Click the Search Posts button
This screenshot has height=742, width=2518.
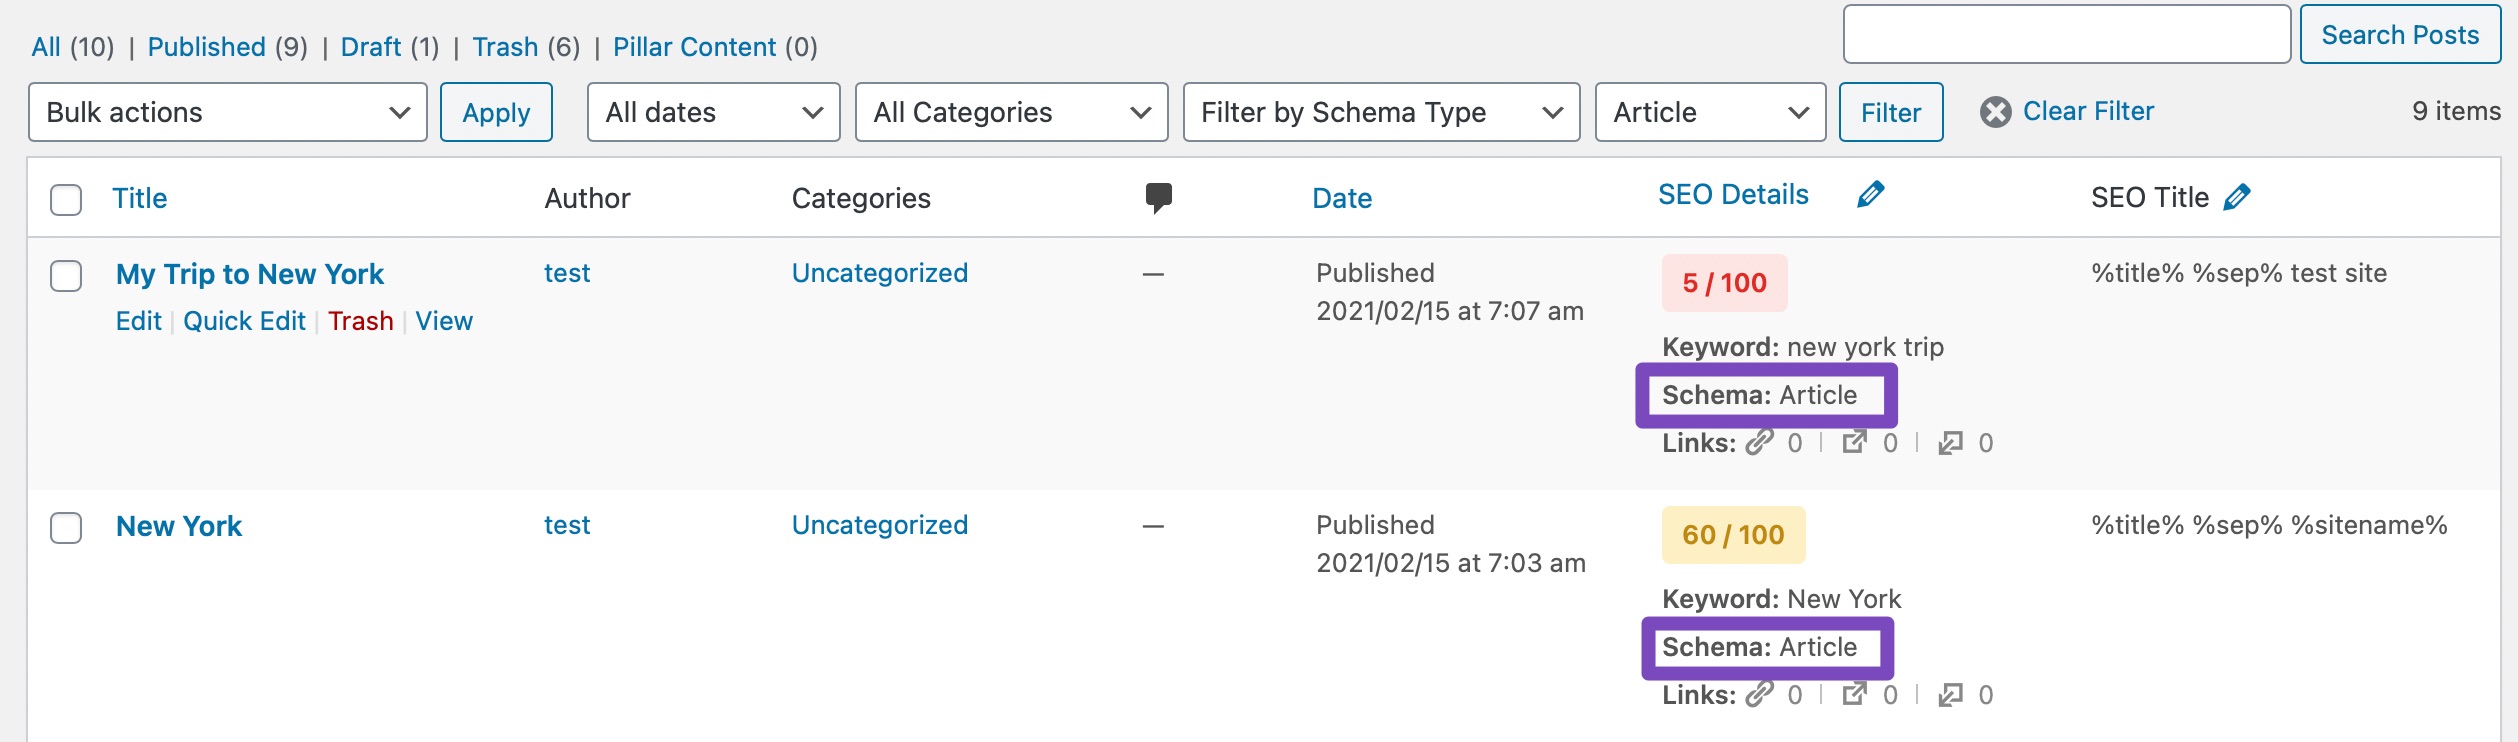pyautogui.click(x=2399, y=35)
